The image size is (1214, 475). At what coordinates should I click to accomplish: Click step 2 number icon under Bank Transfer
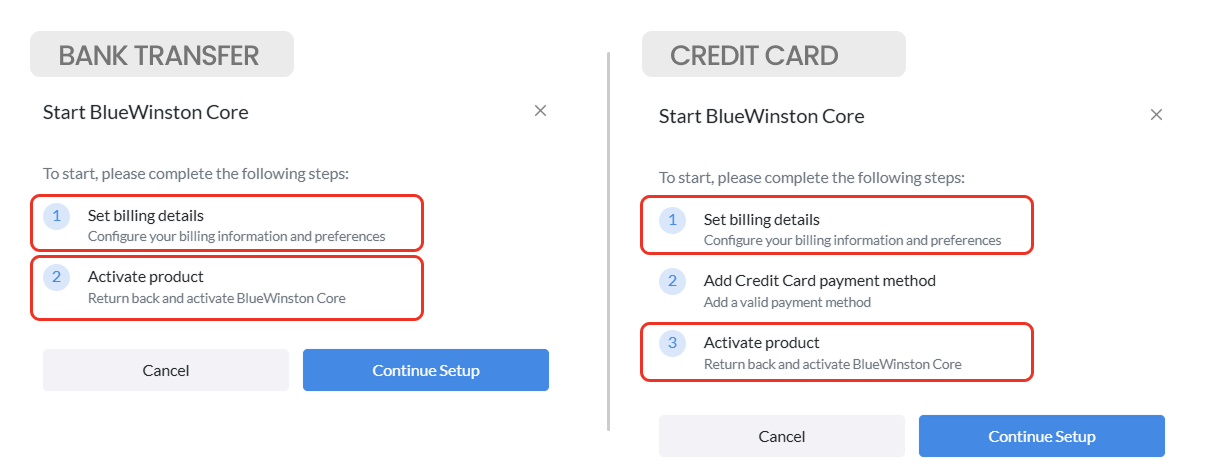pos(57,277)
